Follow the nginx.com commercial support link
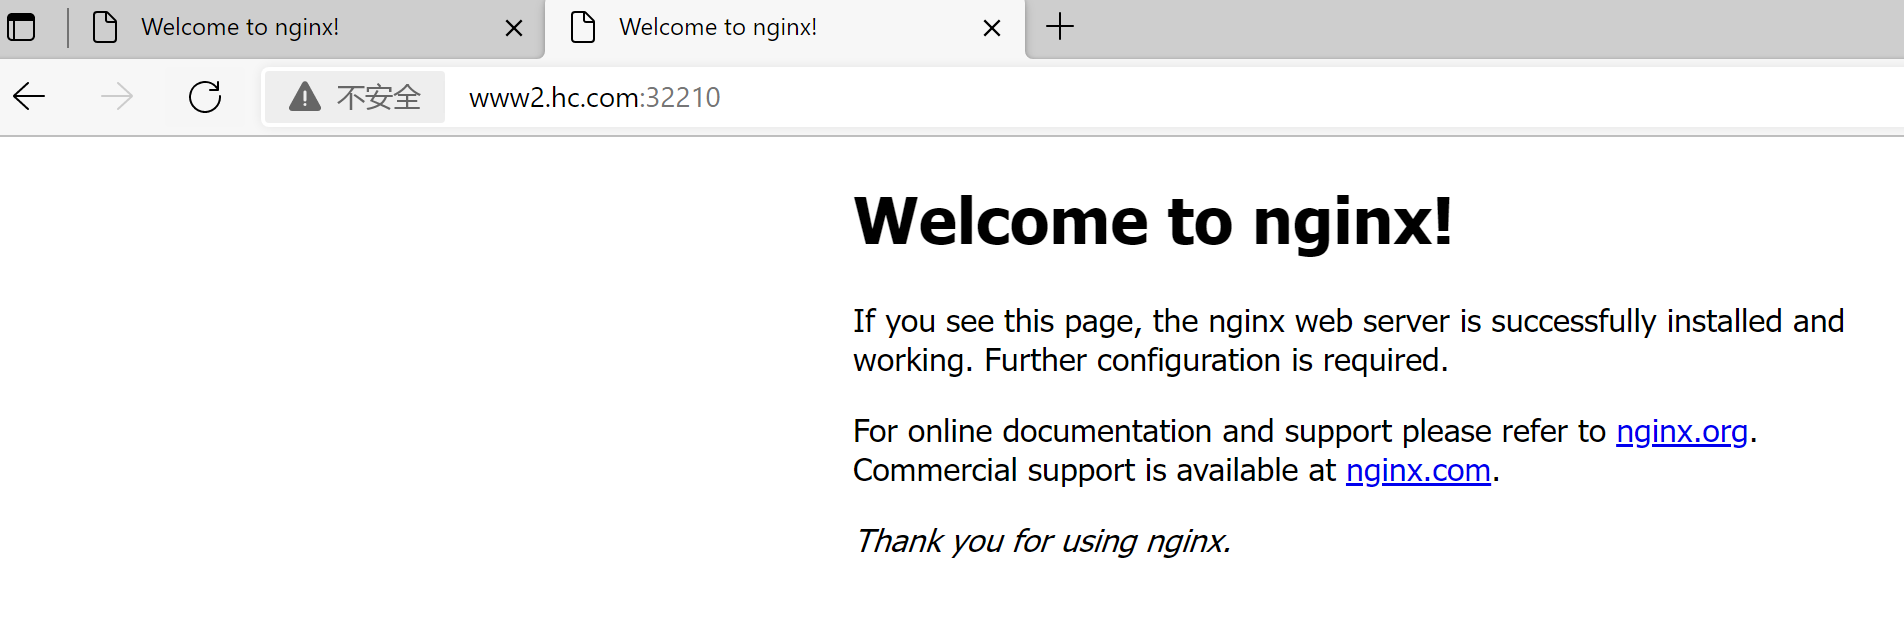Viewport: 1904px width, 640px height. [x=1417, y=470]
